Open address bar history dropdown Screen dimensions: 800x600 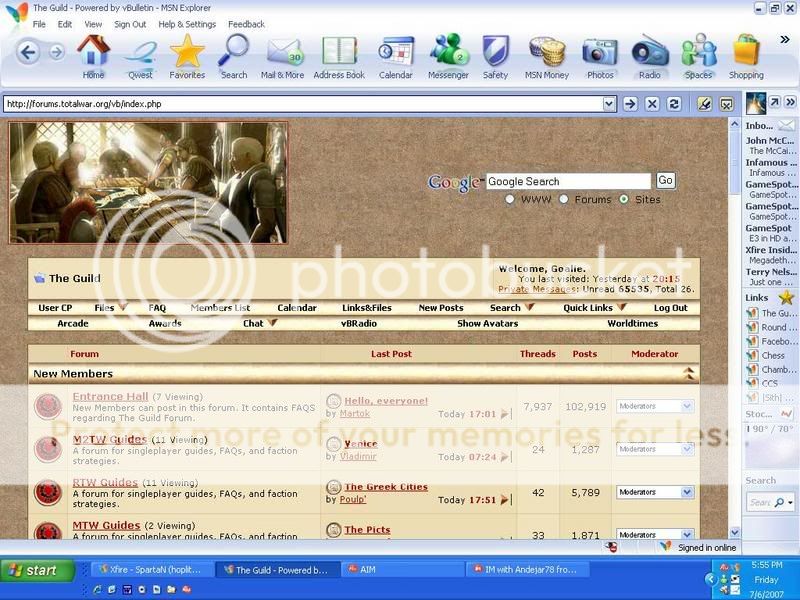(x=609, y=104)
